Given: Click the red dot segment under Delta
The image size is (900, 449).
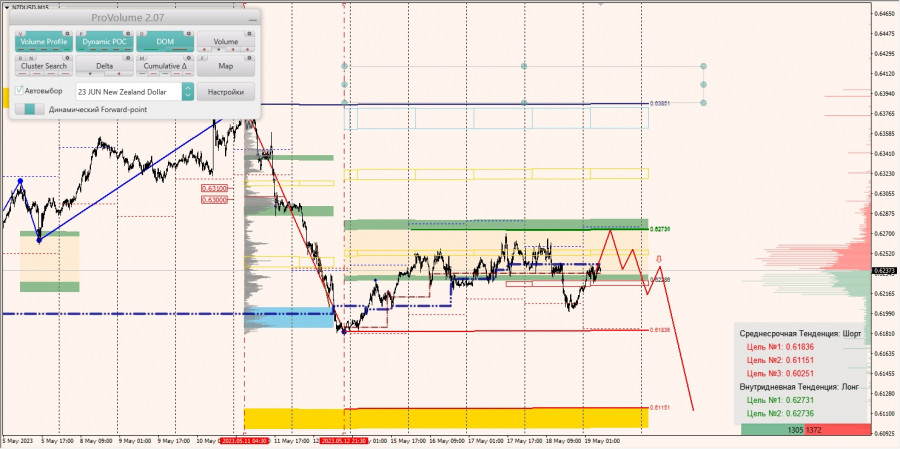Looking at the screenshot, I should click(119, 73).
